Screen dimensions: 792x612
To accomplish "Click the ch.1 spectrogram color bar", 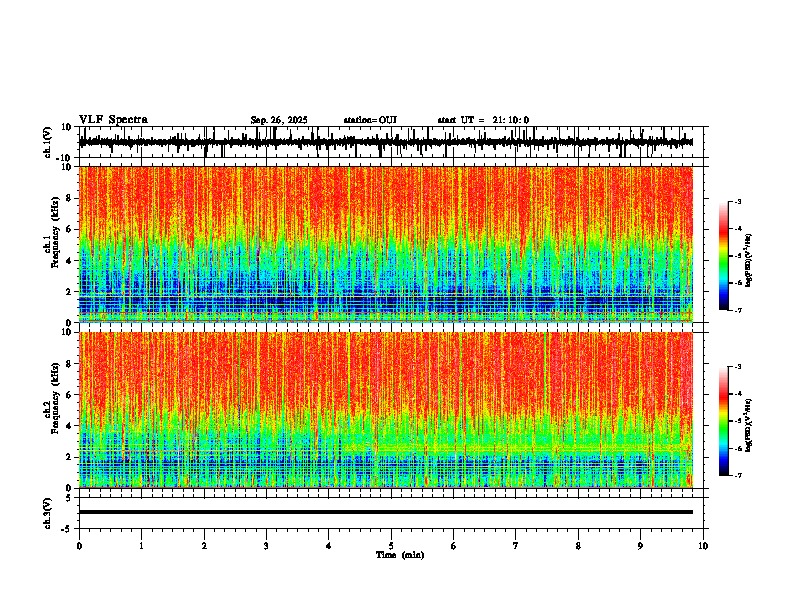I will [723, 256].
